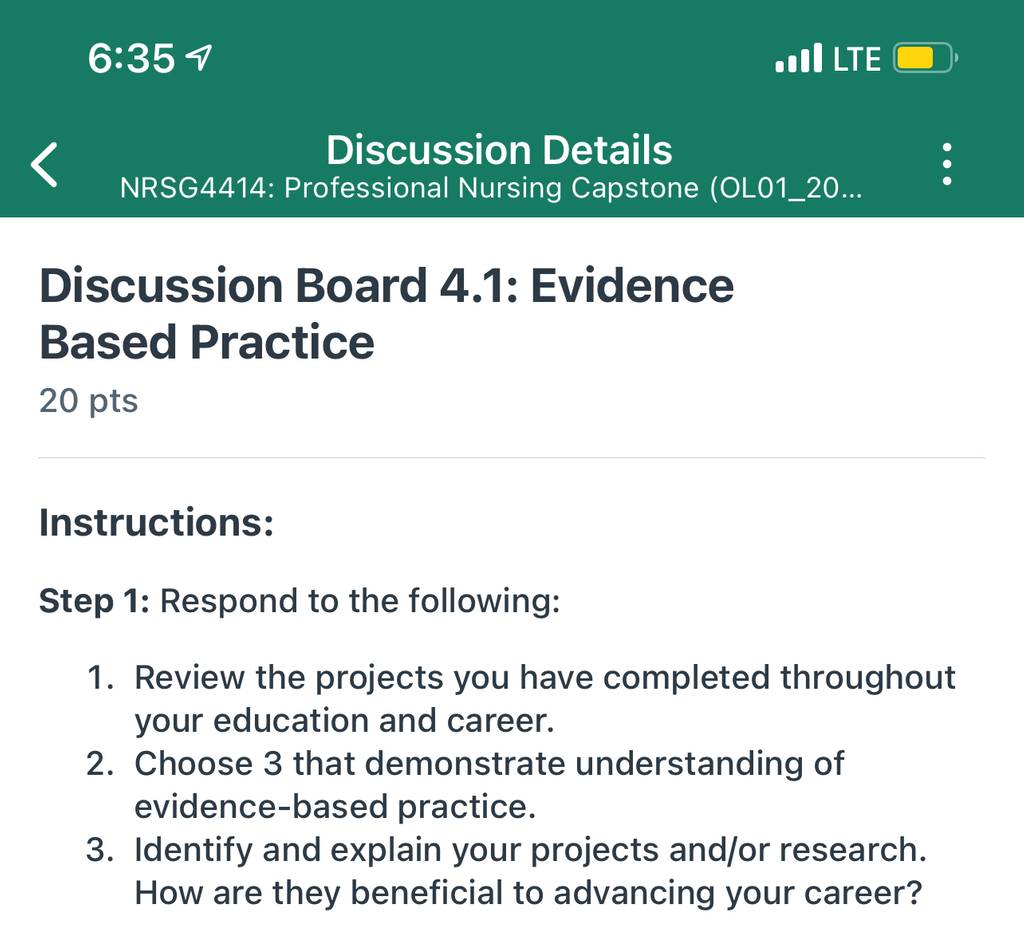
Task: Tap the NRSG4414 course subtitle
Action: pos(491,189)
